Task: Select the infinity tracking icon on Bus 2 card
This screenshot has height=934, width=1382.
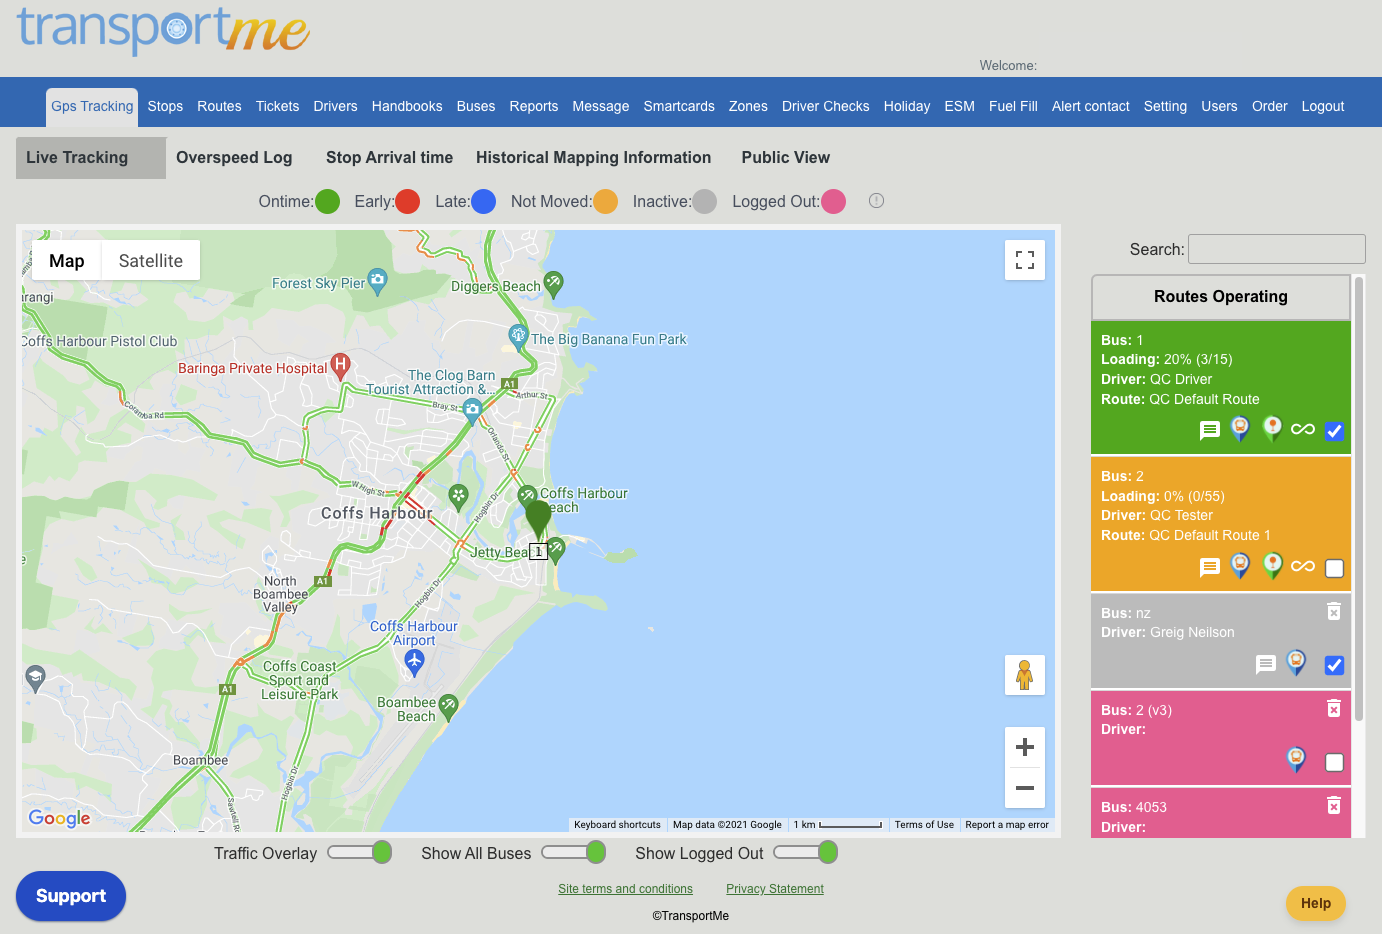Action: coord(1302,566)
